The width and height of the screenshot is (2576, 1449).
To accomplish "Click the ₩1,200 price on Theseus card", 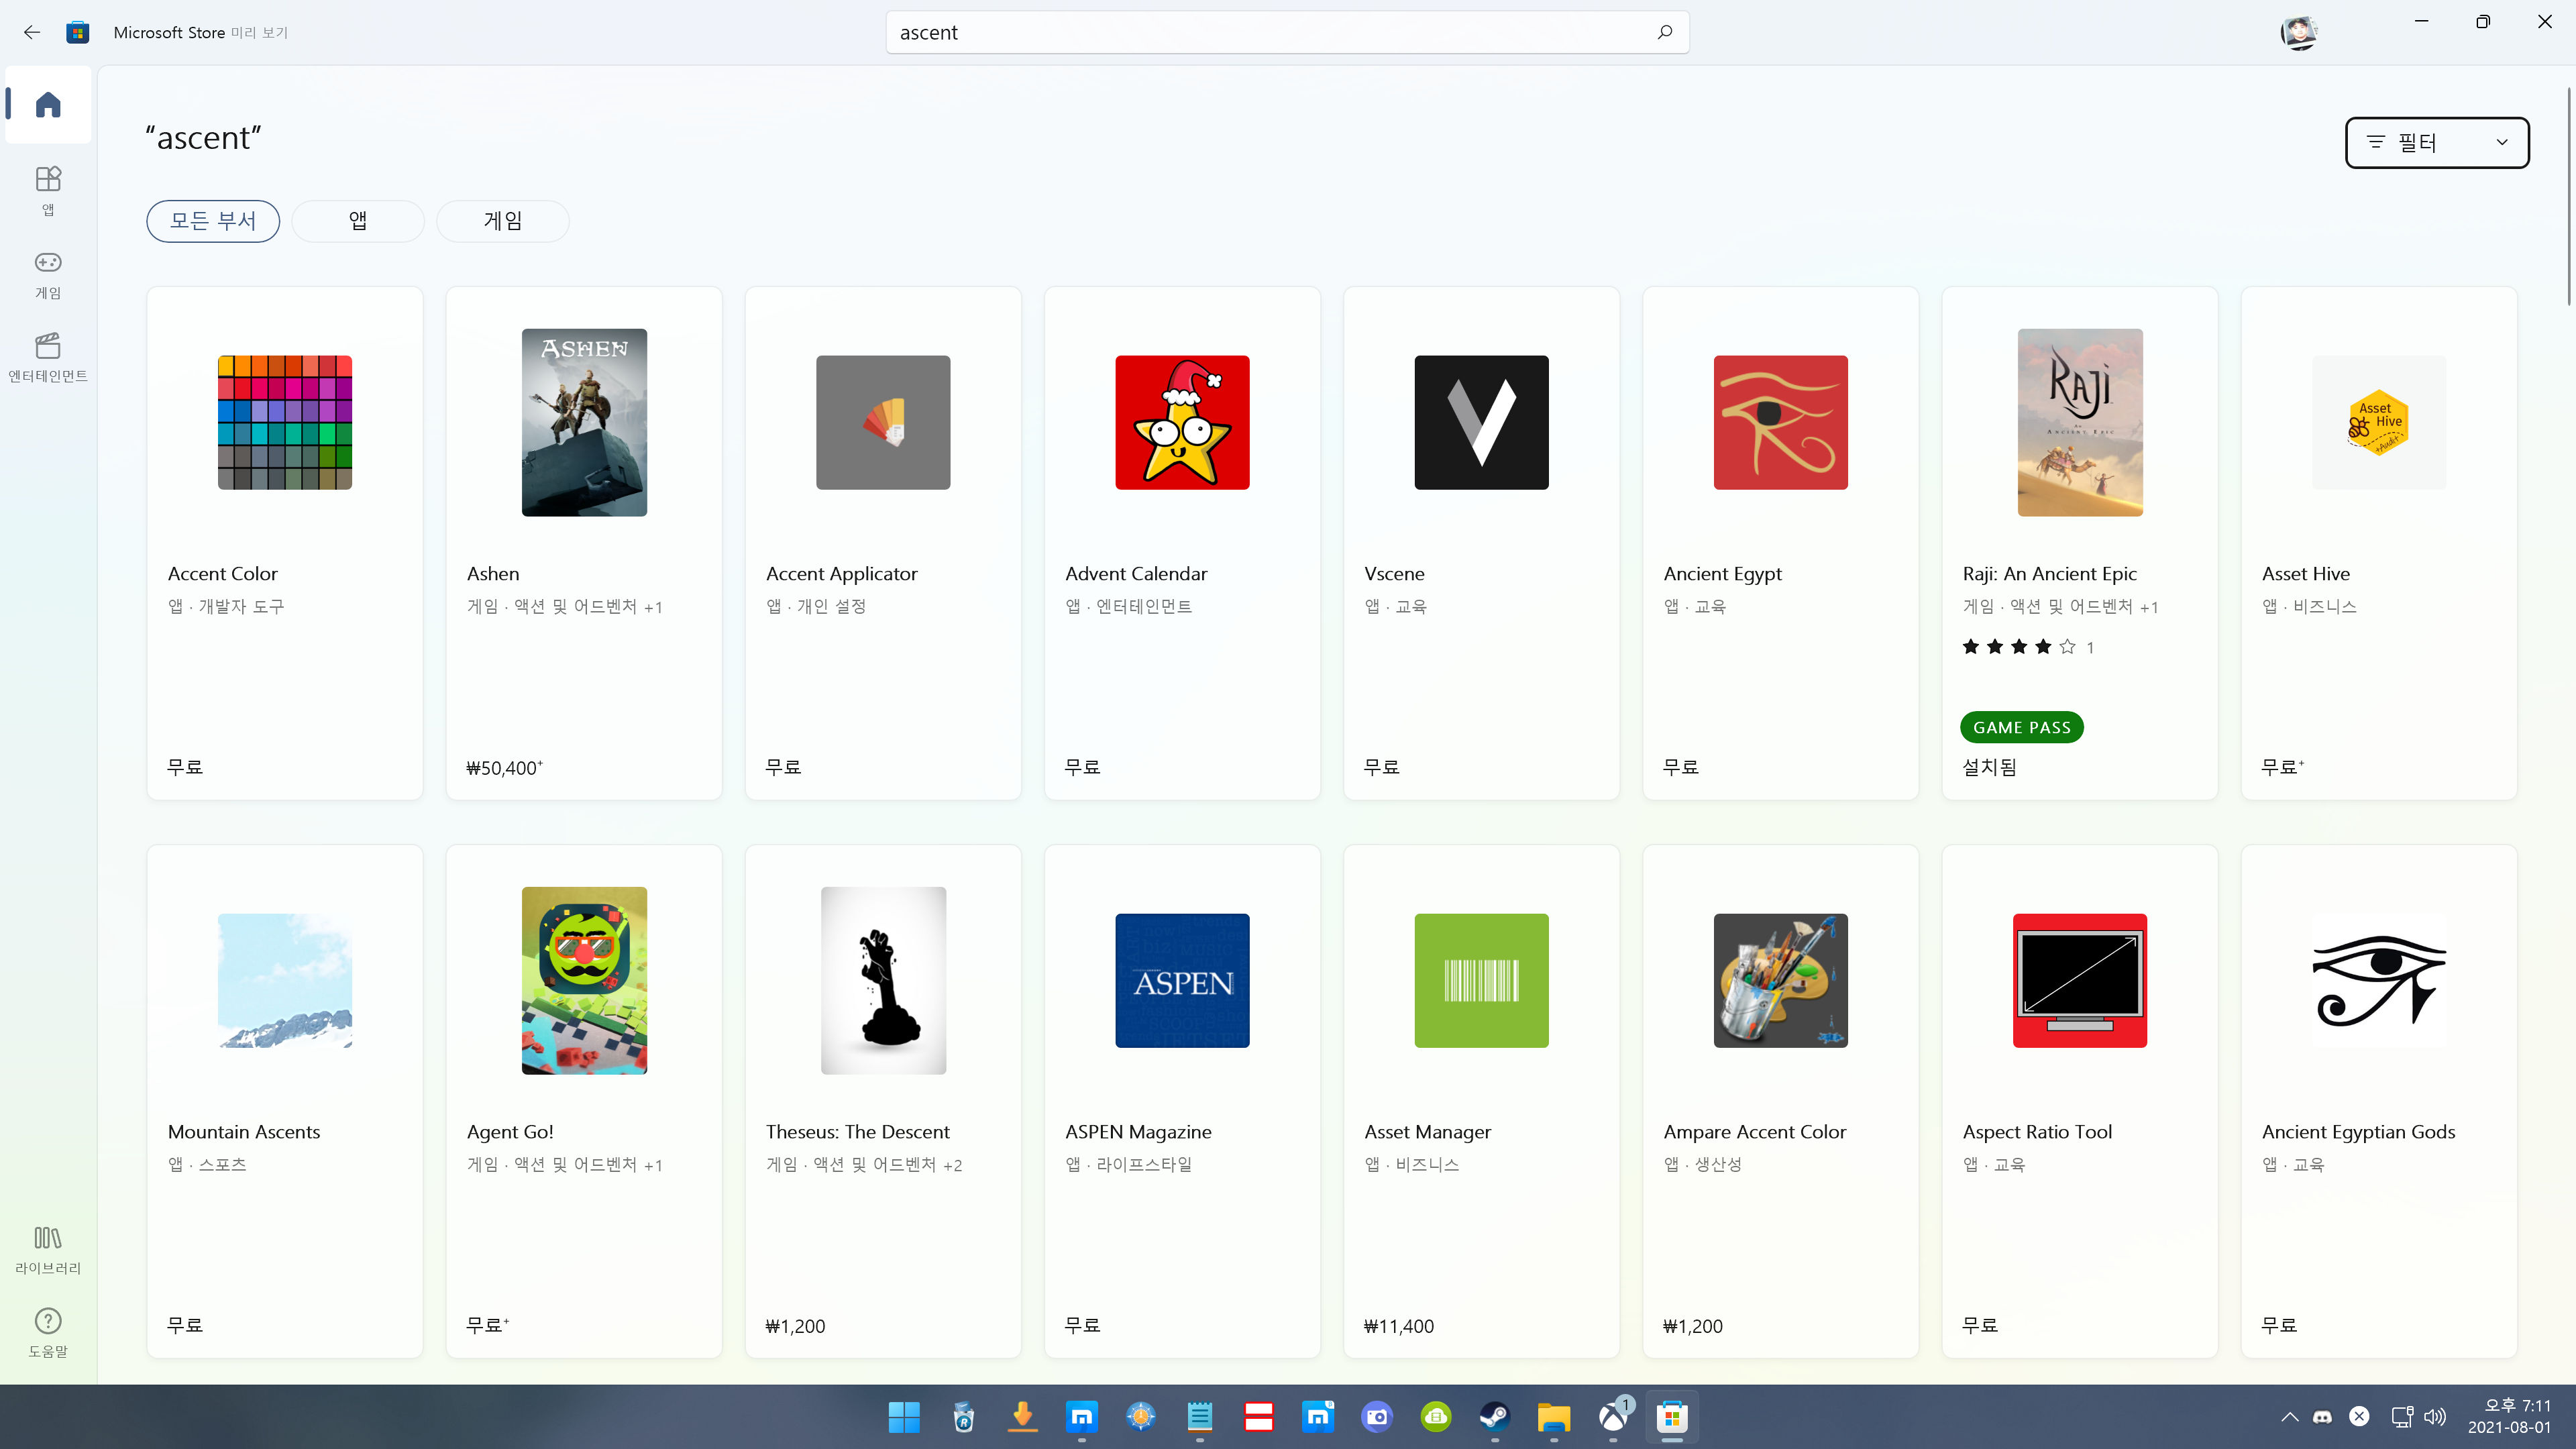I will click(x=795, y=1326).
